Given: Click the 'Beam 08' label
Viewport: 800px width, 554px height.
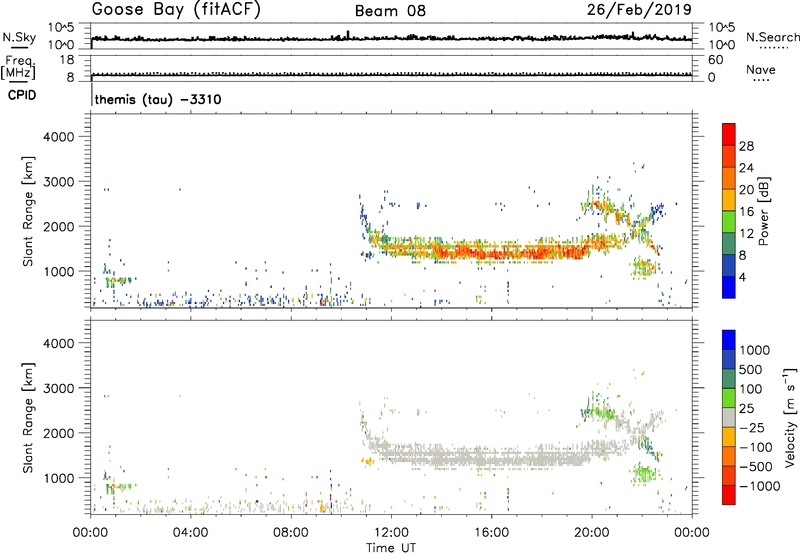Looking at the screenshot, I should coord(390,11).
